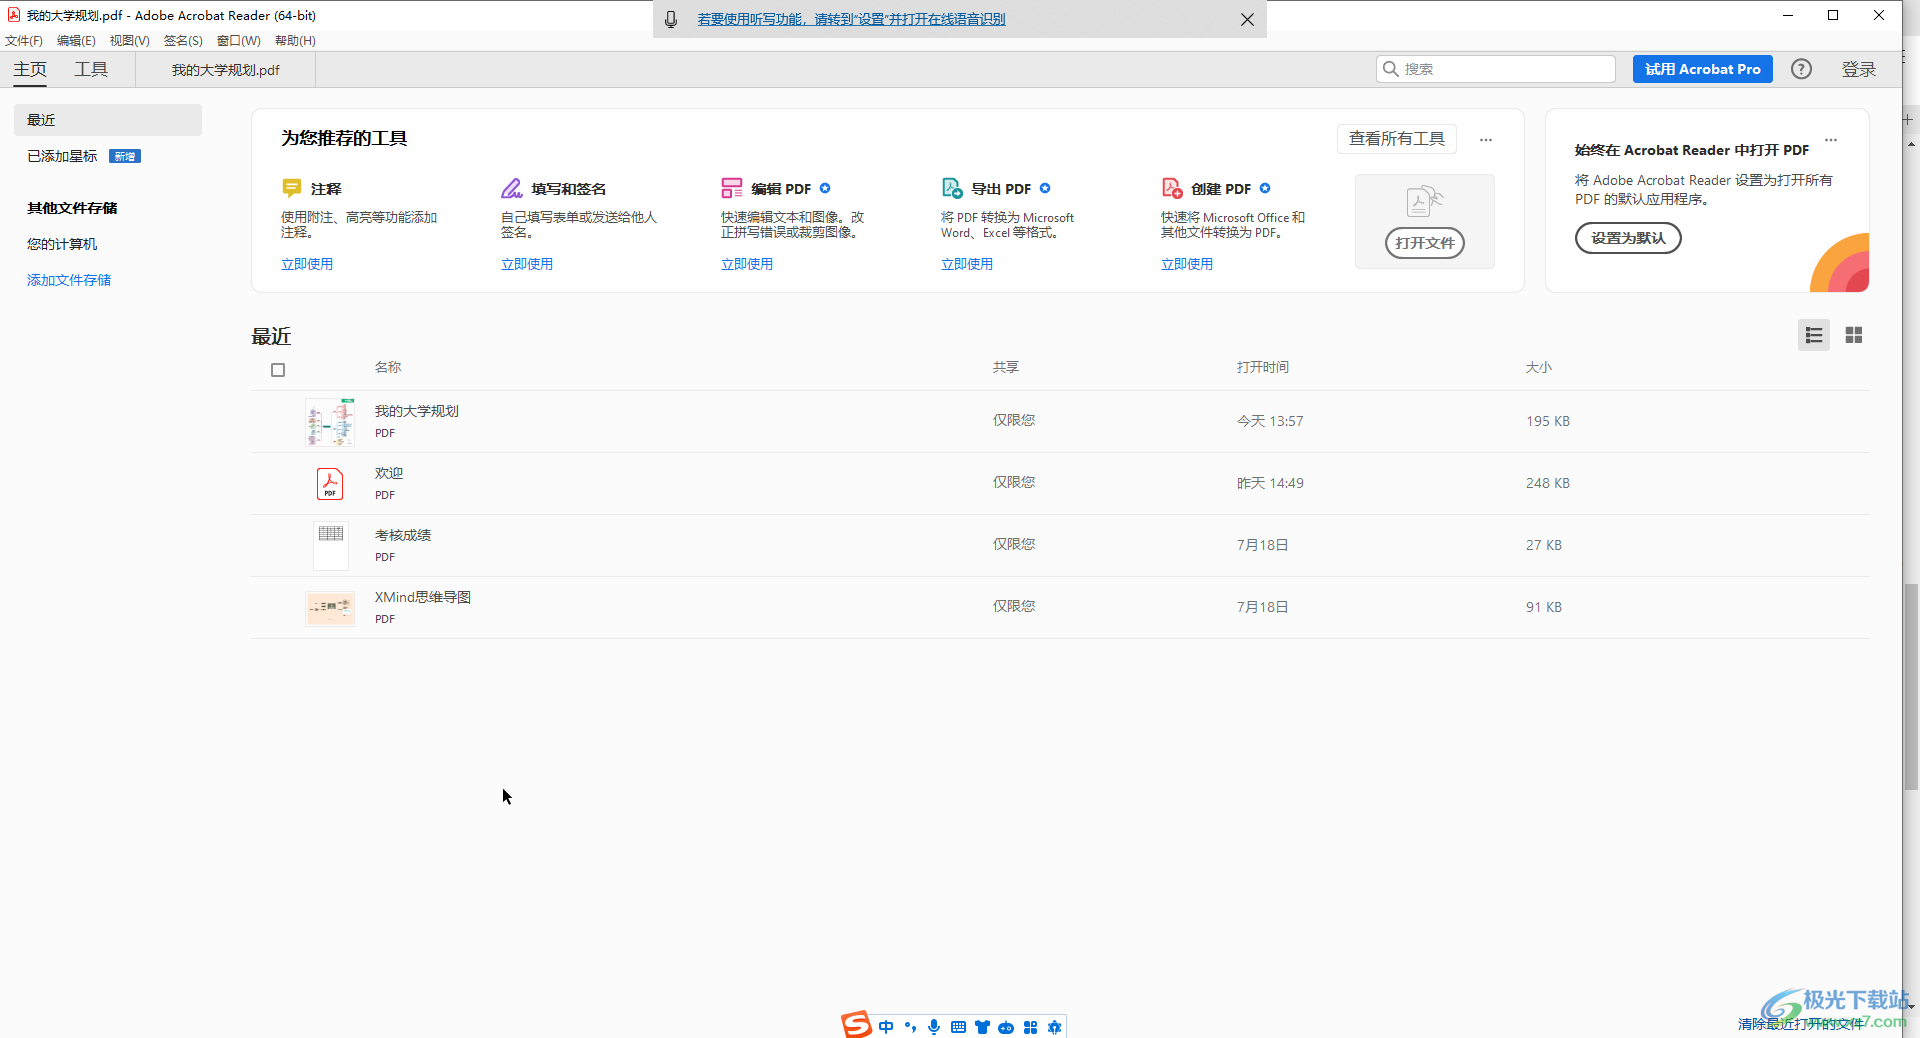Click Sogou voice input microphone icon
1920x1038 pixels.
(x=934, y=1027)
